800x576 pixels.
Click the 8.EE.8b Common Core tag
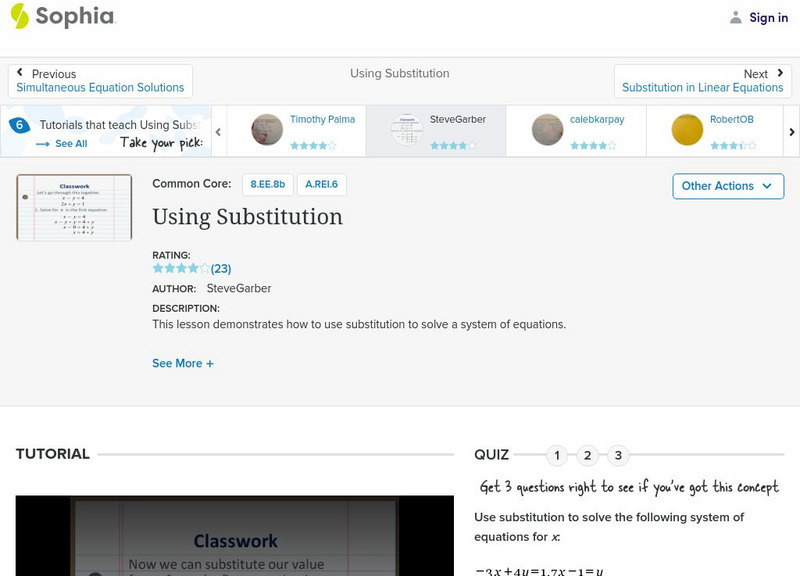(x=270, y=183)
